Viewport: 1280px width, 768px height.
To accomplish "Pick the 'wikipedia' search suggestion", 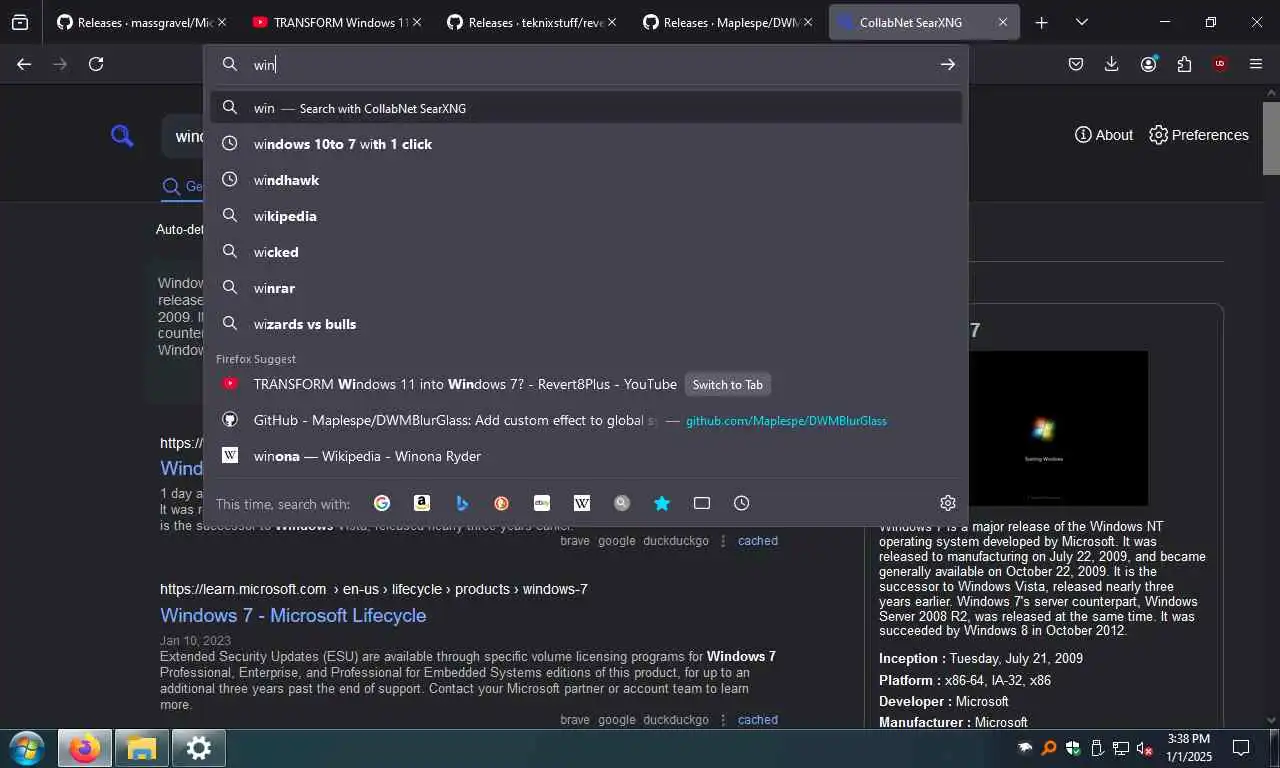I will (x=586, y=216).
